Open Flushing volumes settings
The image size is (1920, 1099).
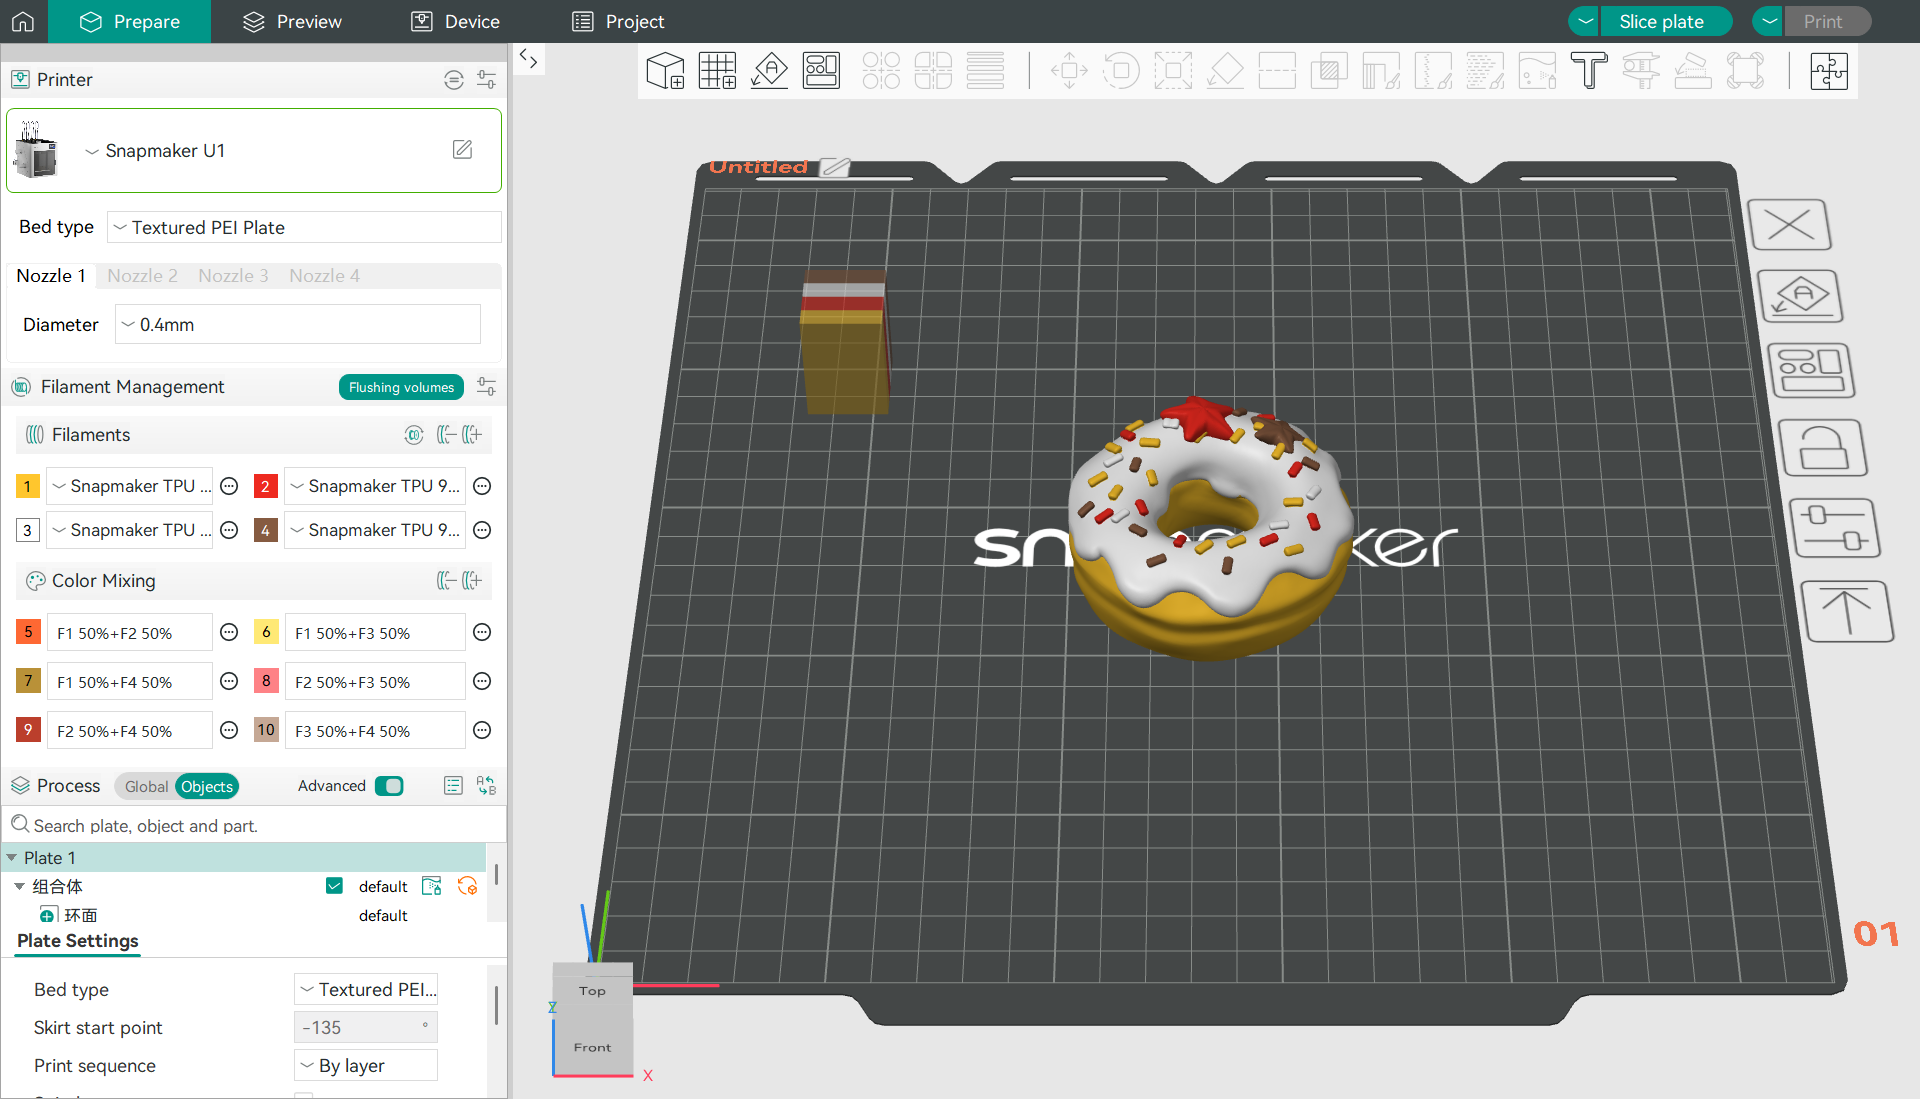pos(401,387)
